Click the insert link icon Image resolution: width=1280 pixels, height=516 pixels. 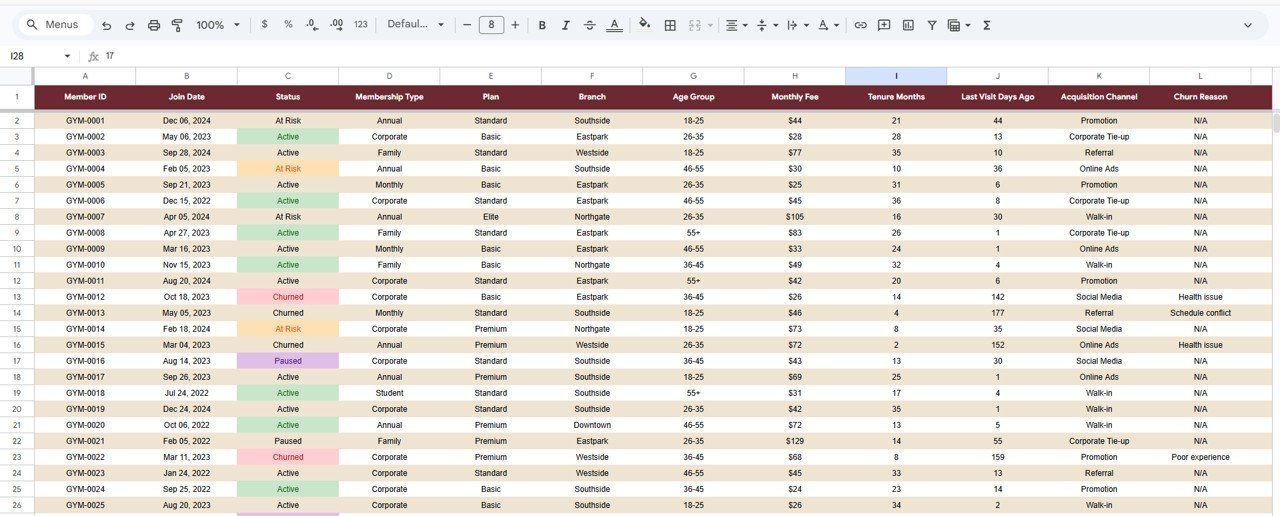[860, 25]
